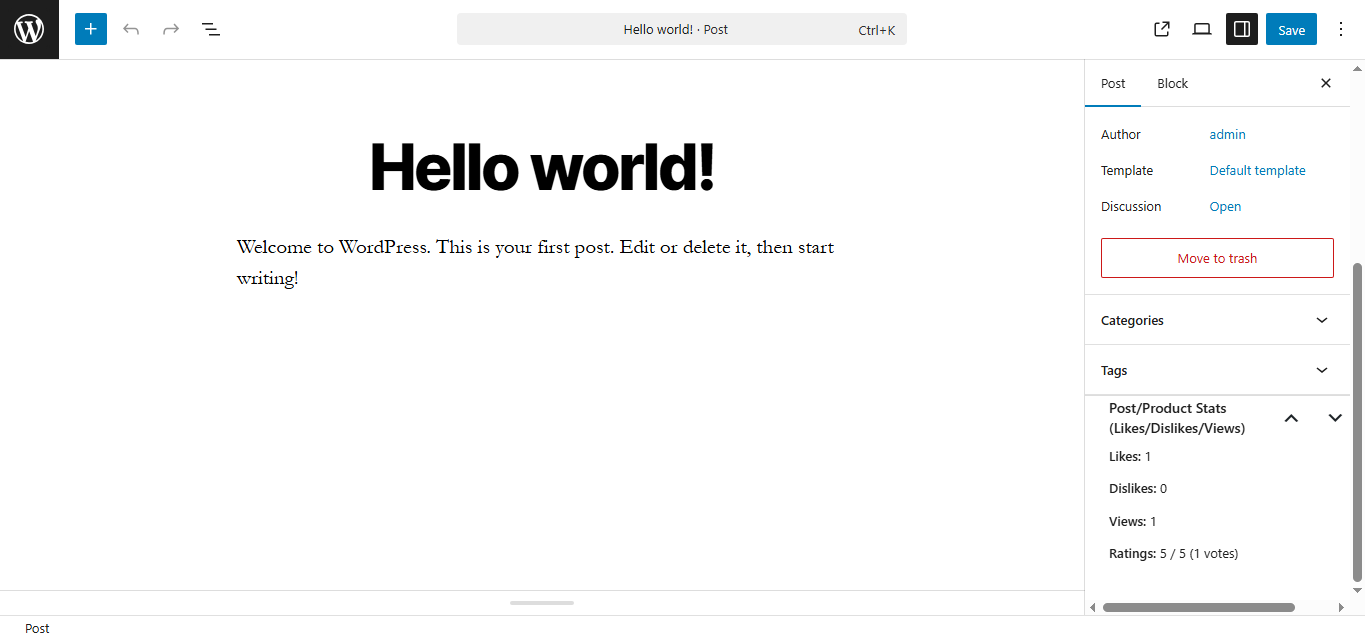
Task: Click the Discussion label
Action: 1131,206
